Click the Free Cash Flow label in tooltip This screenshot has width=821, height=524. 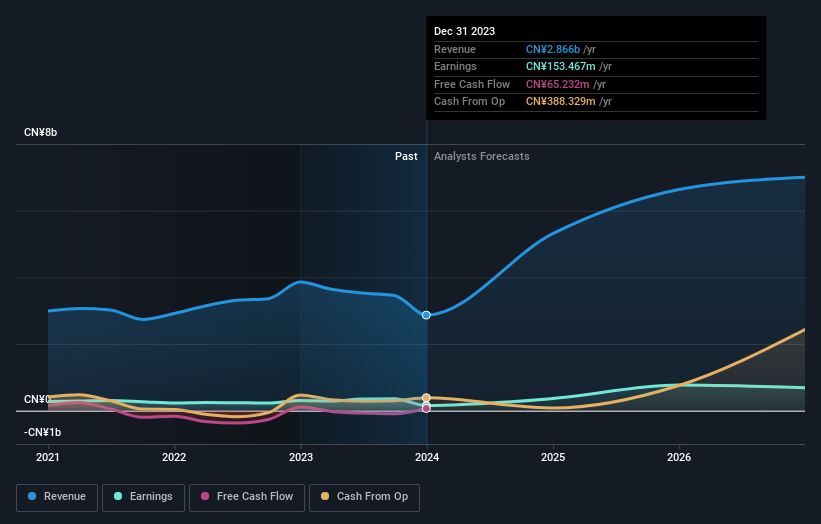(472, 84)
